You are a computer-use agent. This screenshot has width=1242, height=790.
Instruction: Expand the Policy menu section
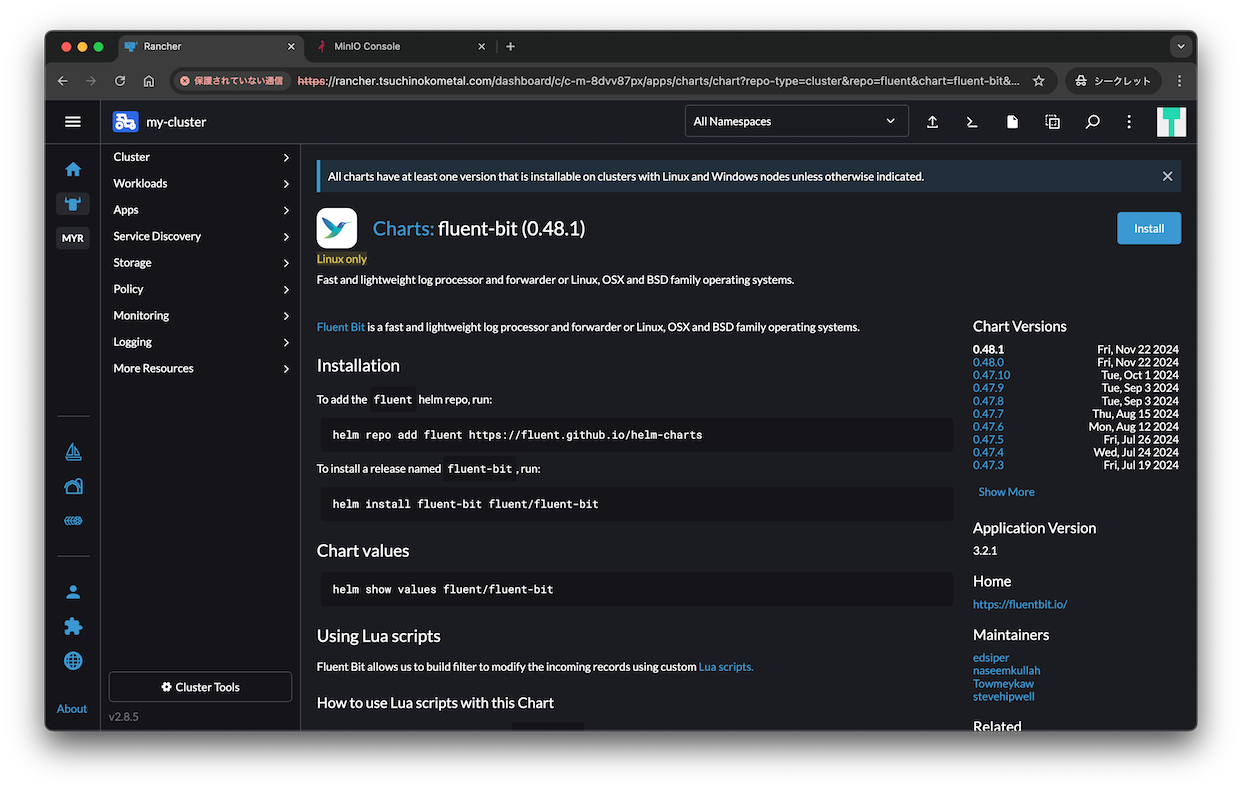[201, 289]
